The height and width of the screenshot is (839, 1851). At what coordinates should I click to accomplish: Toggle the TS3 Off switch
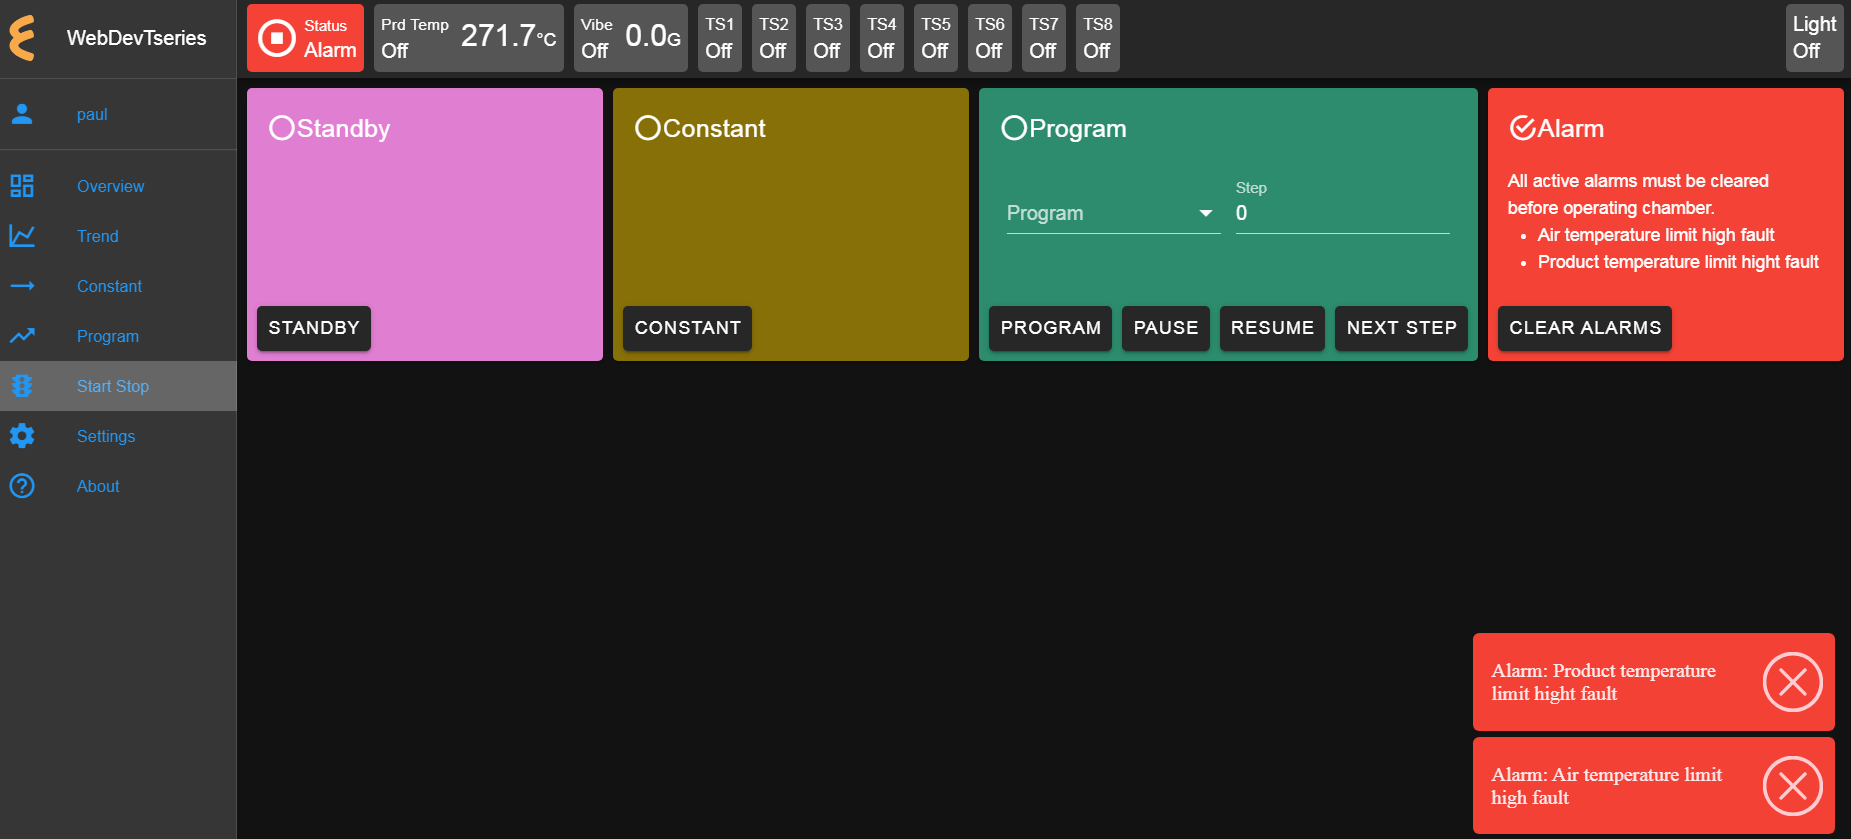tap(828, 38)
